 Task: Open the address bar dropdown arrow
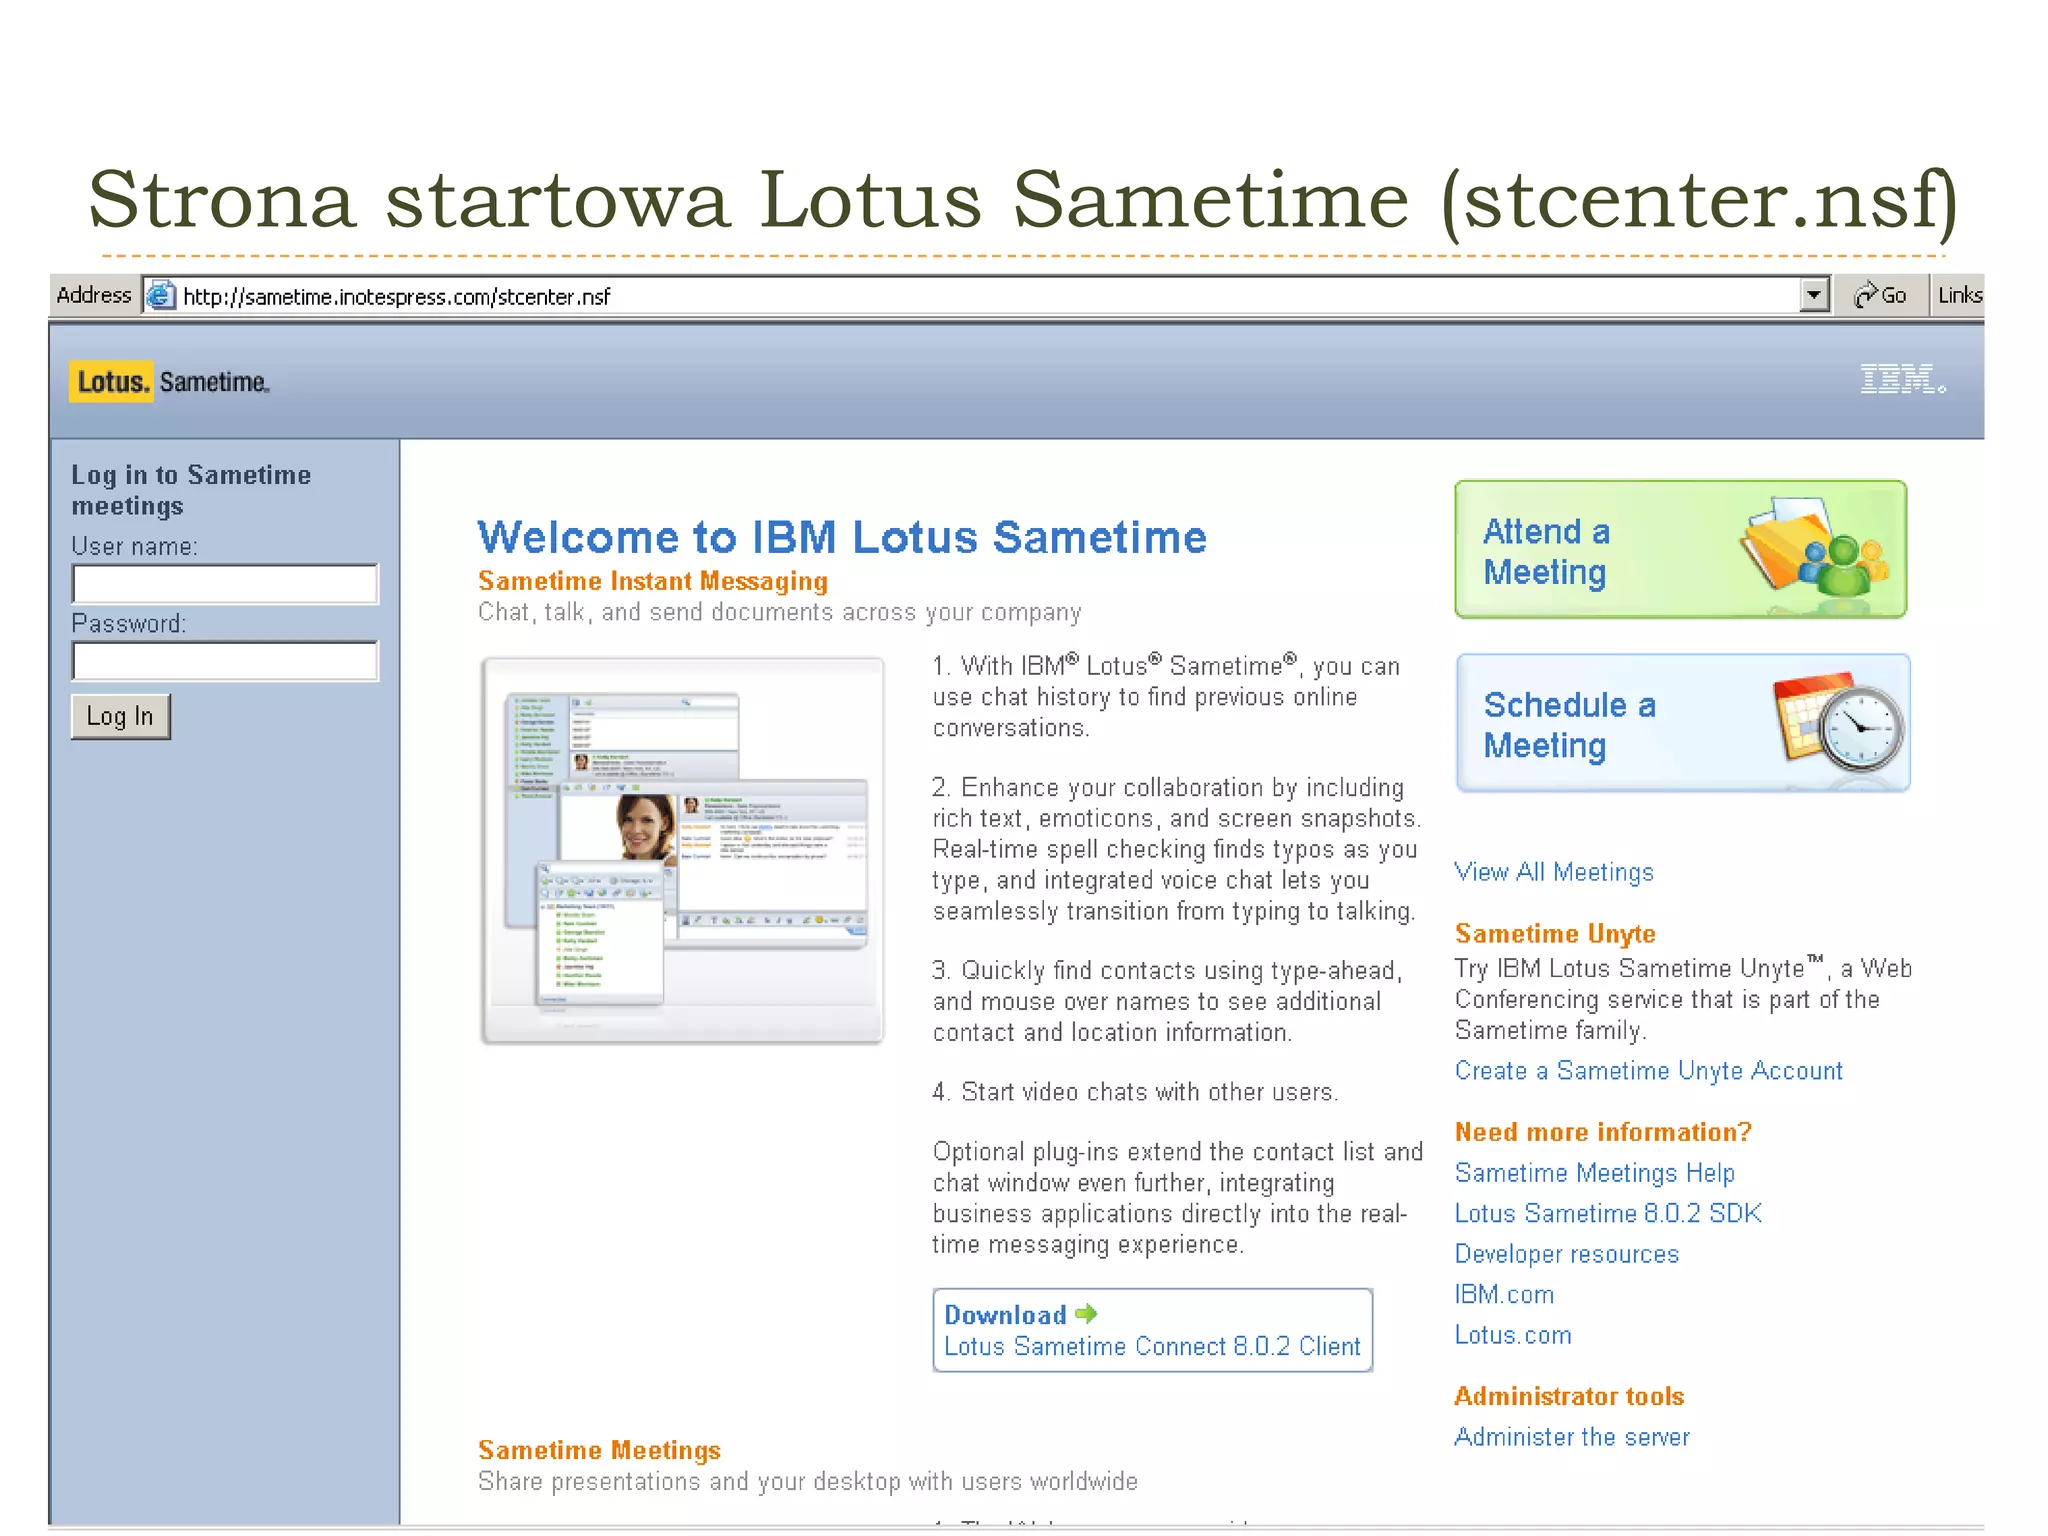pos(1813,295)
